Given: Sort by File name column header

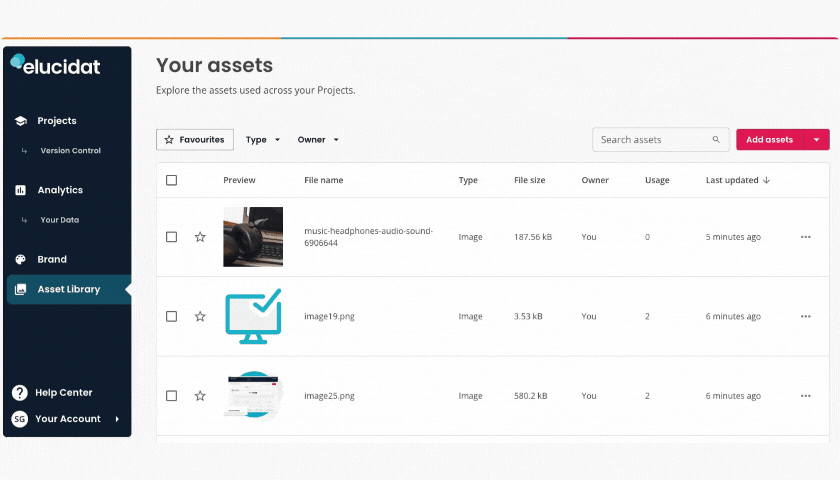Looking at the screenshot, I should [x=324, y=180].
